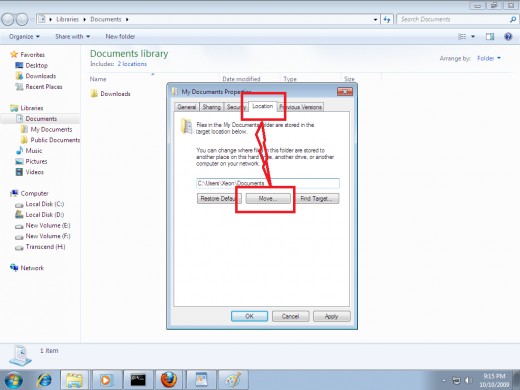Viewport: 520px width, 390px height.
Task: Select Libraries in navigation pane
Action: 32,108
